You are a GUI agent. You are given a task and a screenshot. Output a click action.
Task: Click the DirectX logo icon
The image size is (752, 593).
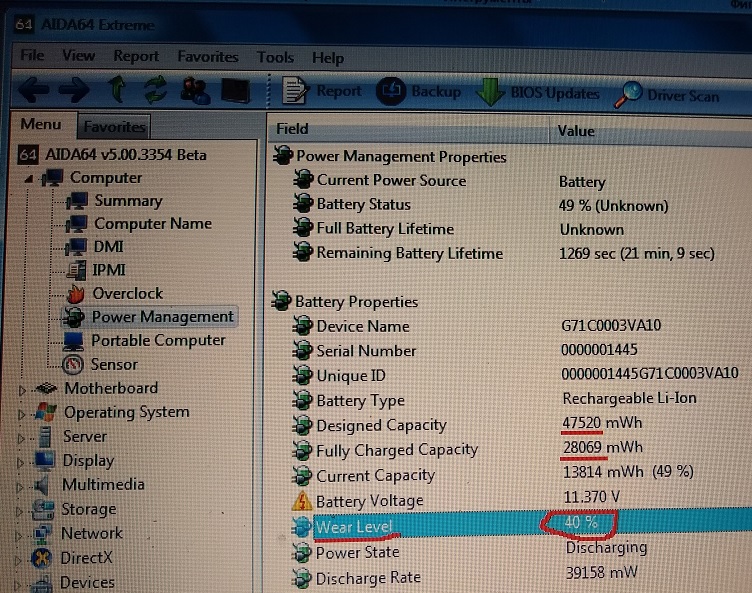41,558
